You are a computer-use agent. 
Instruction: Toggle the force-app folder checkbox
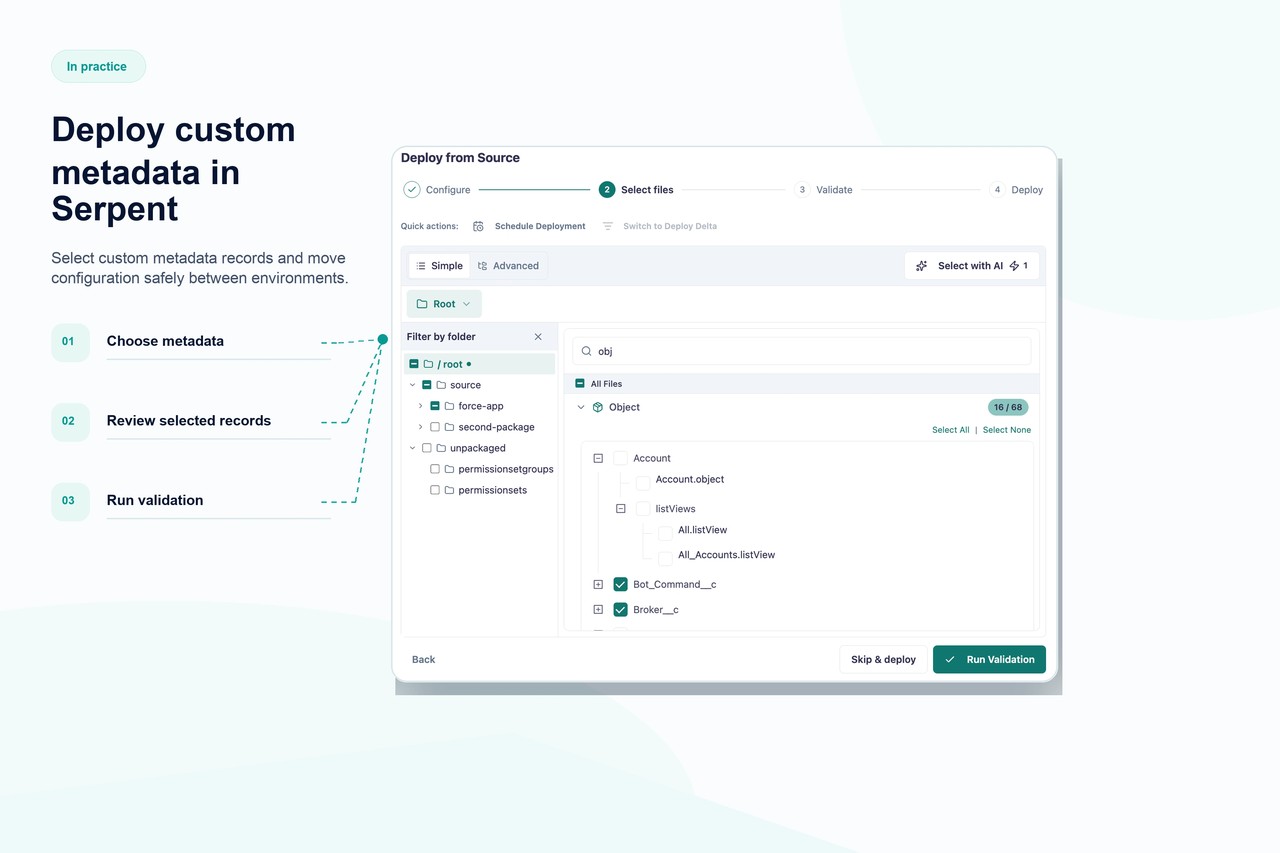(x=435, y=406)
